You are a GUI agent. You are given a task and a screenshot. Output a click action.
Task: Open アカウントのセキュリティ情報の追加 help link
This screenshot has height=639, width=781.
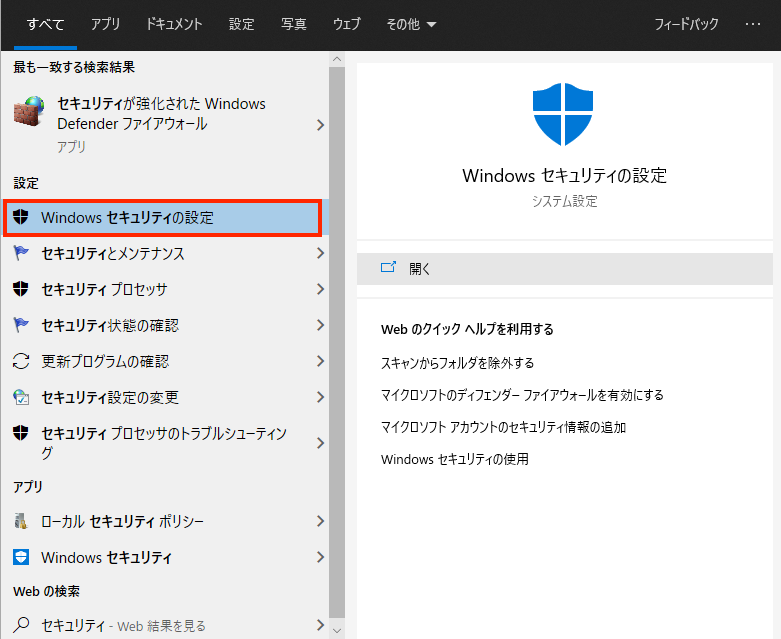(x=504, y=427)
